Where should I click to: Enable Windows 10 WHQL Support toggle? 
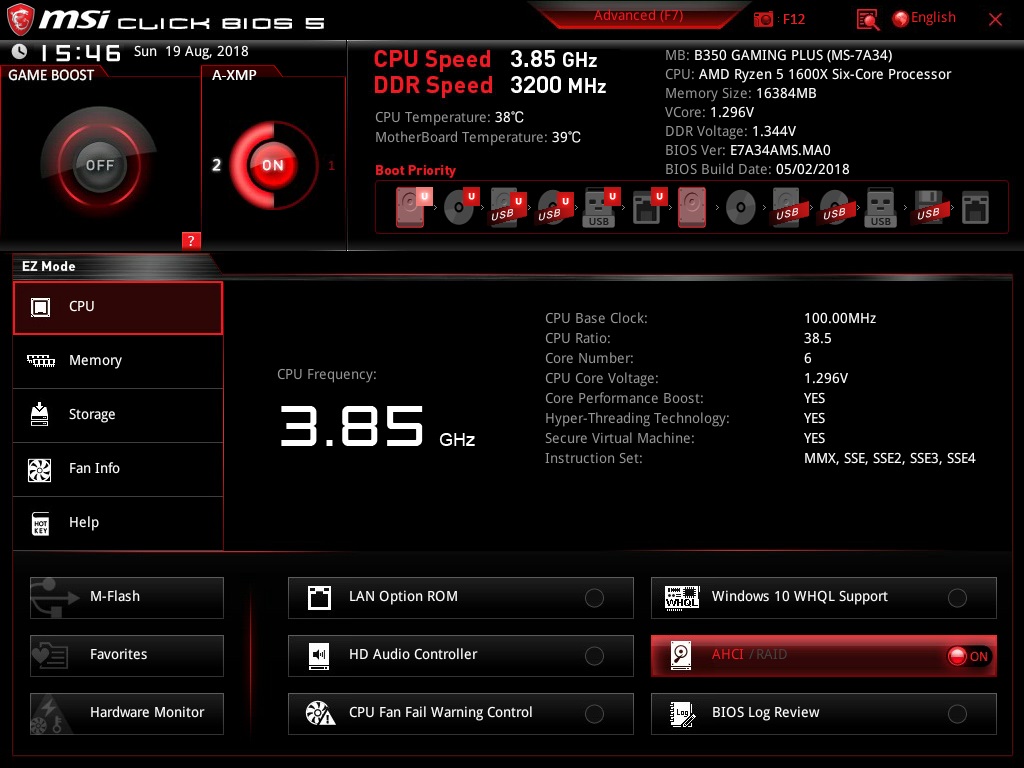(957, 598)
